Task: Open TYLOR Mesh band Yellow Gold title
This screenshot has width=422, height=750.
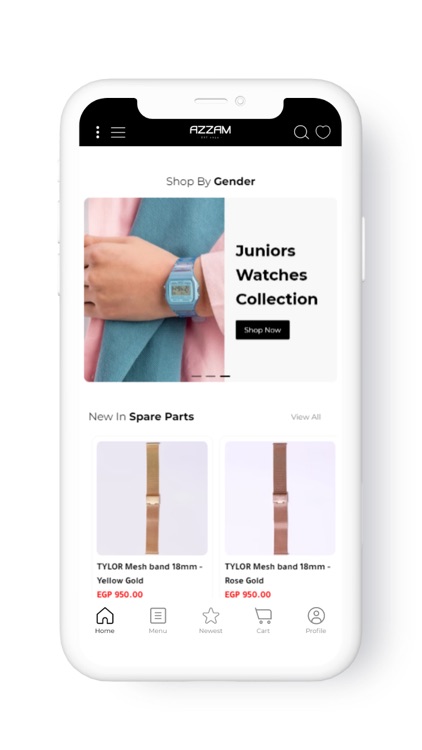Action: [x=149, y=574]
